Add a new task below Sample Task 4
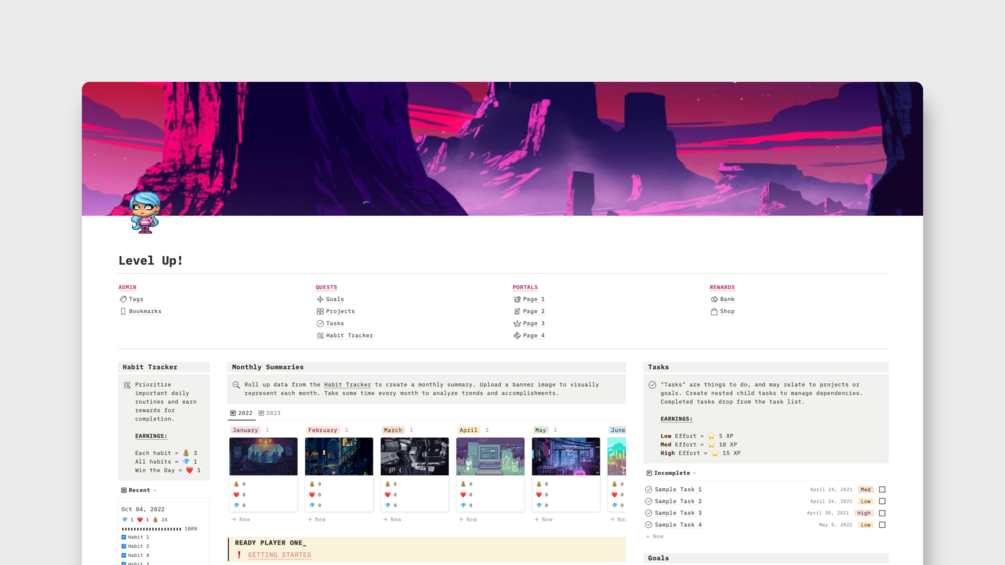 coord(654,536)
